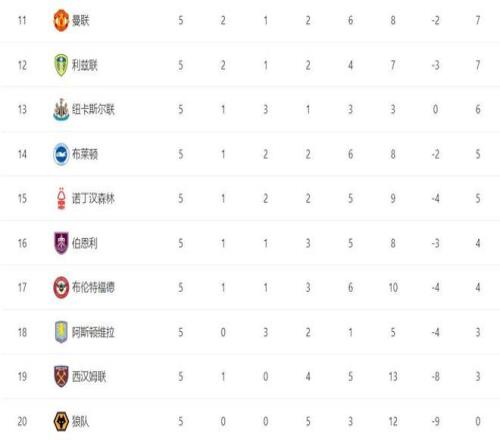Click goal difference -9 for 狼队
500x440 pixels.
click(435, 421)
